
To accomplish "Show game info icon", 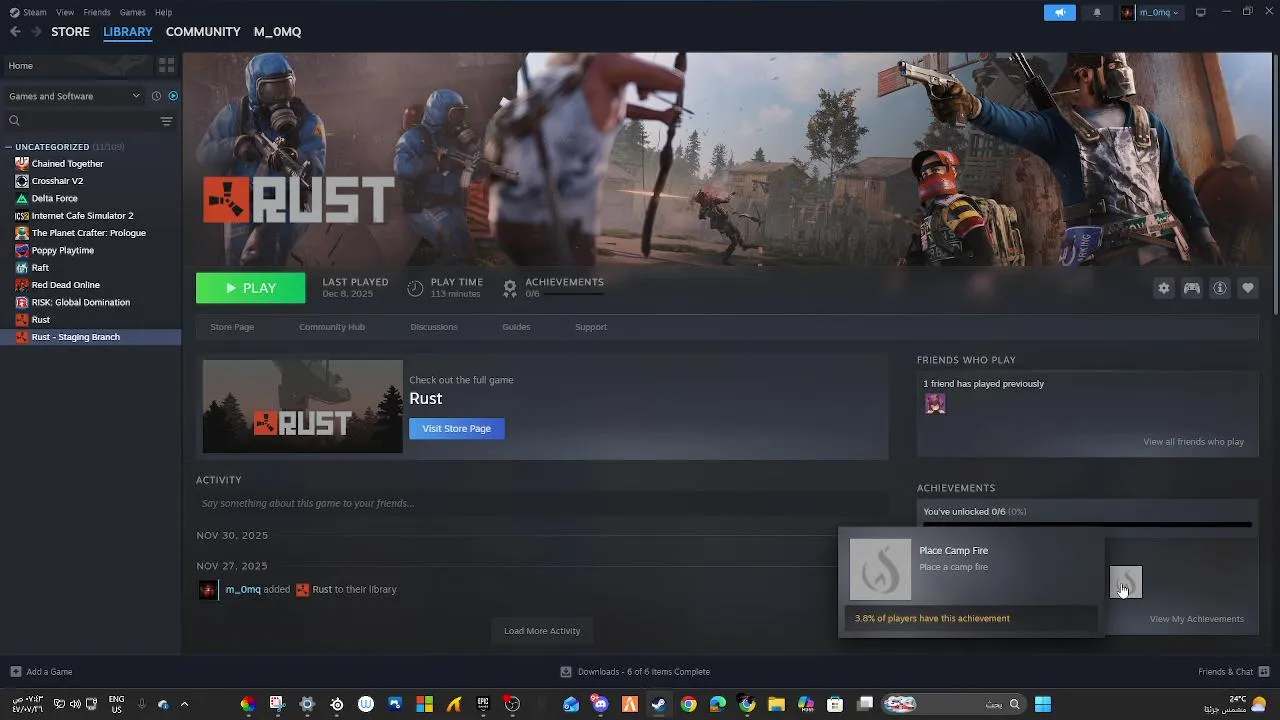I will [1220, 288].
